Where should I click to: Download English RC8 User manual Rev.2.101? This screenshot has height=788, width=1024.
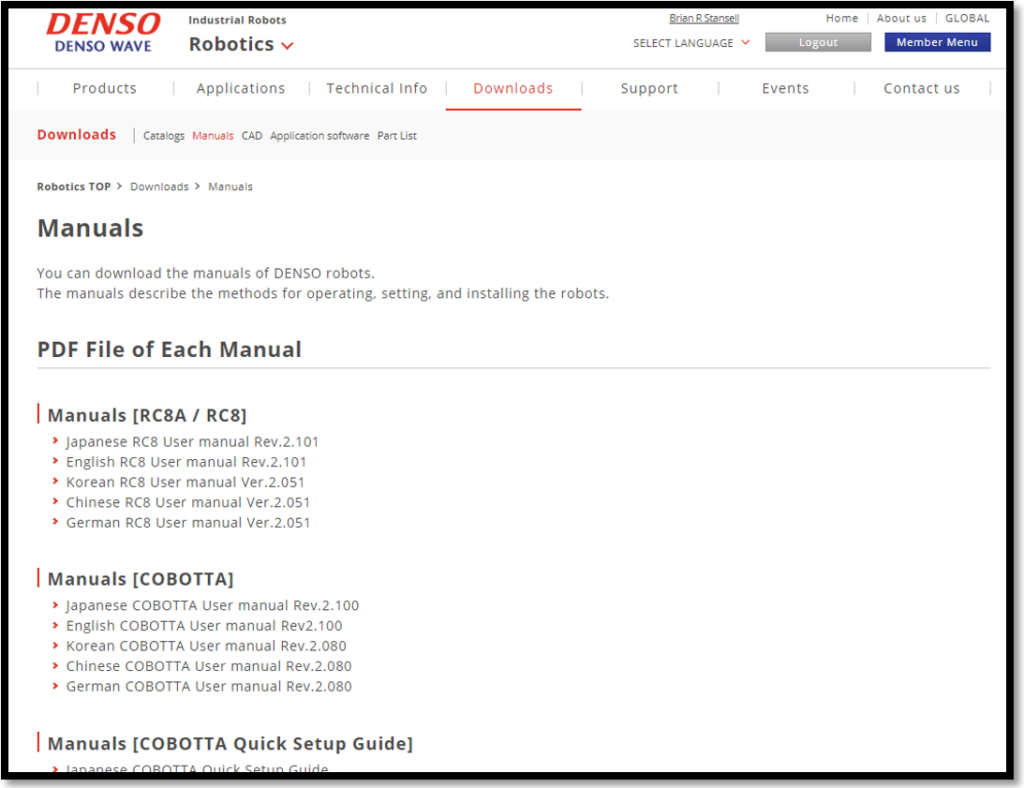186,462
